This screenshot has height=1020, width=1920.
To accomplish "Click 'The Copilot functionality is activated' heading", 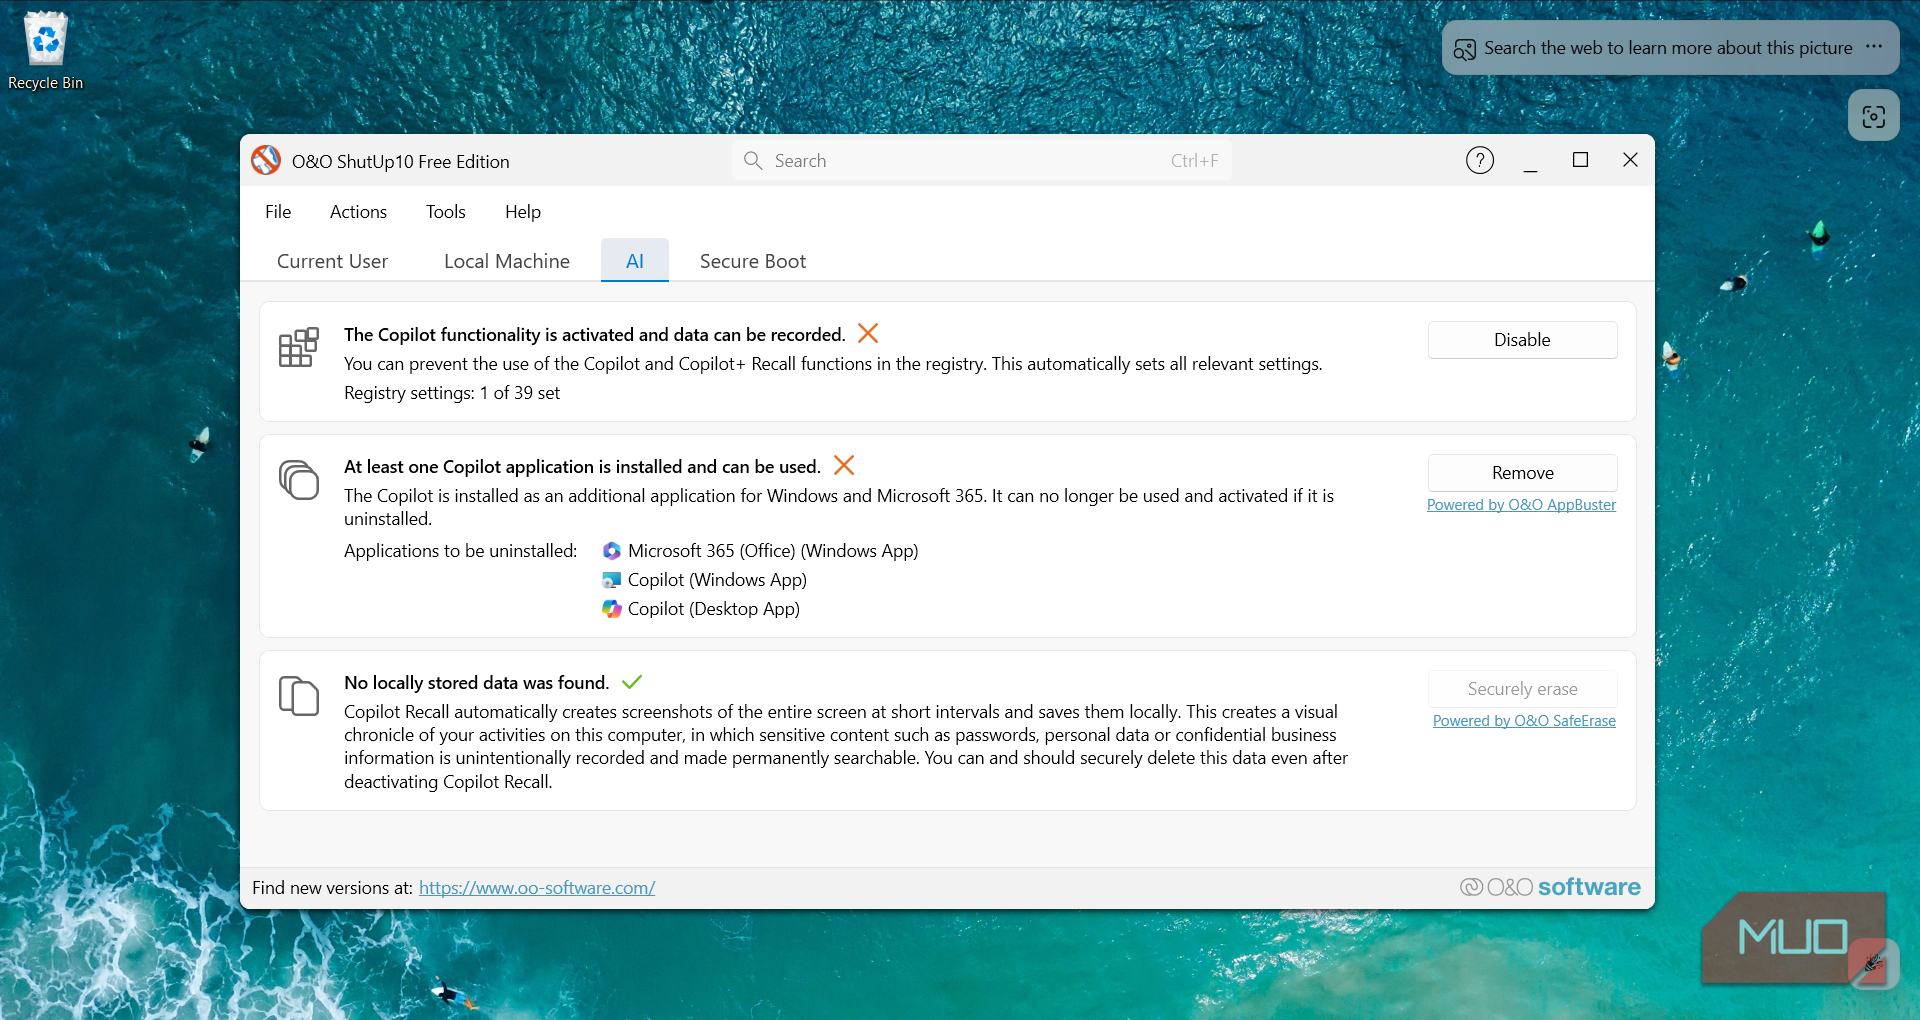I will click(595, 335).
